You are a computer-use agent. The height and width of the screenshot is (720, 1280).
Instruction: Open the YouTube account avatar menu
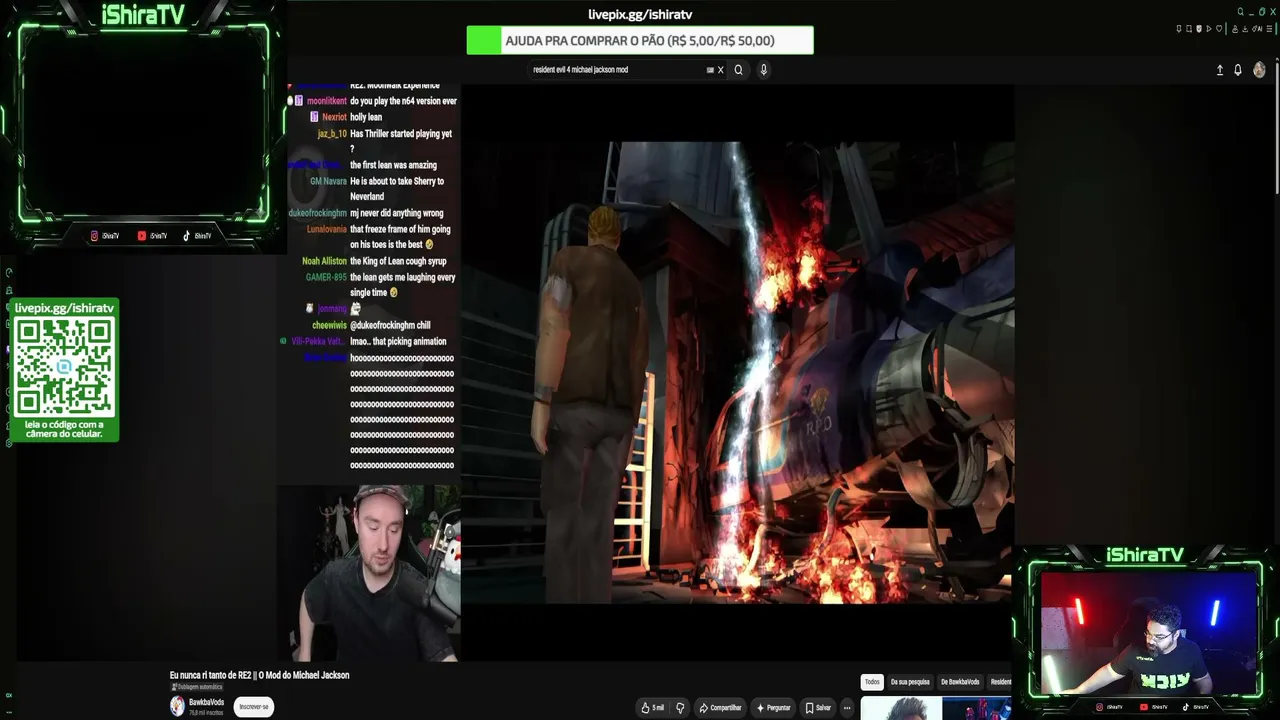[1259, 70]
